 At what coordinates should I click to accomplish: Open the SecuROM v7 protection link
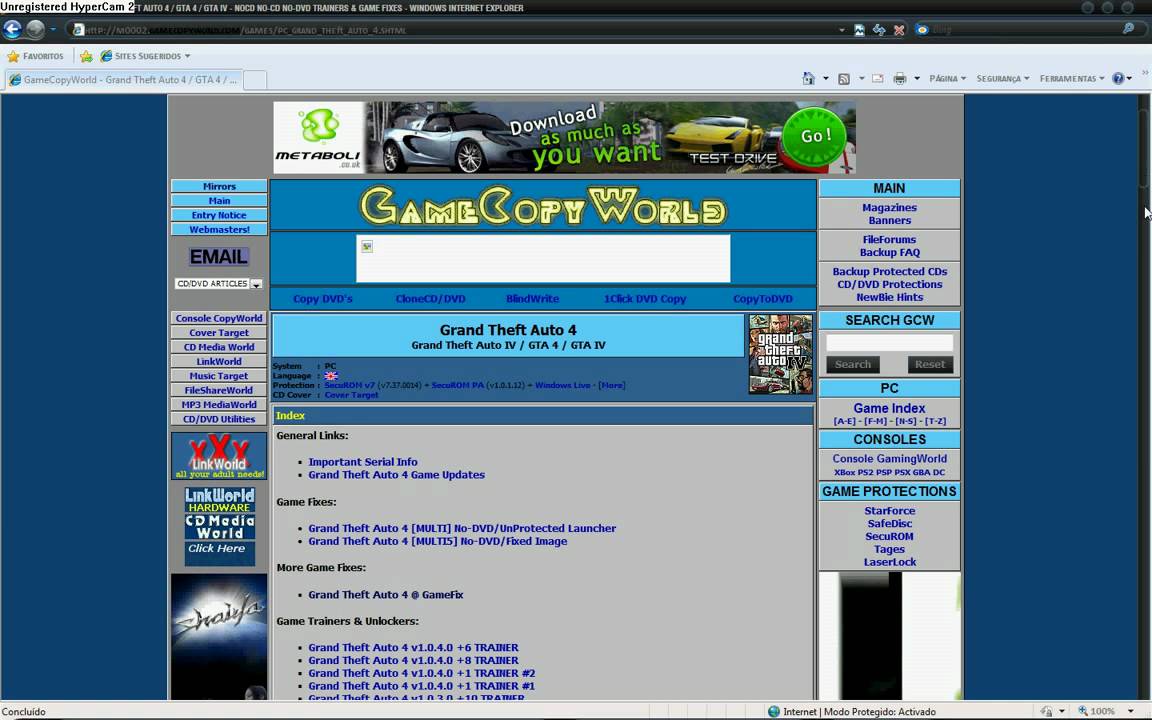tap(350, 385)
